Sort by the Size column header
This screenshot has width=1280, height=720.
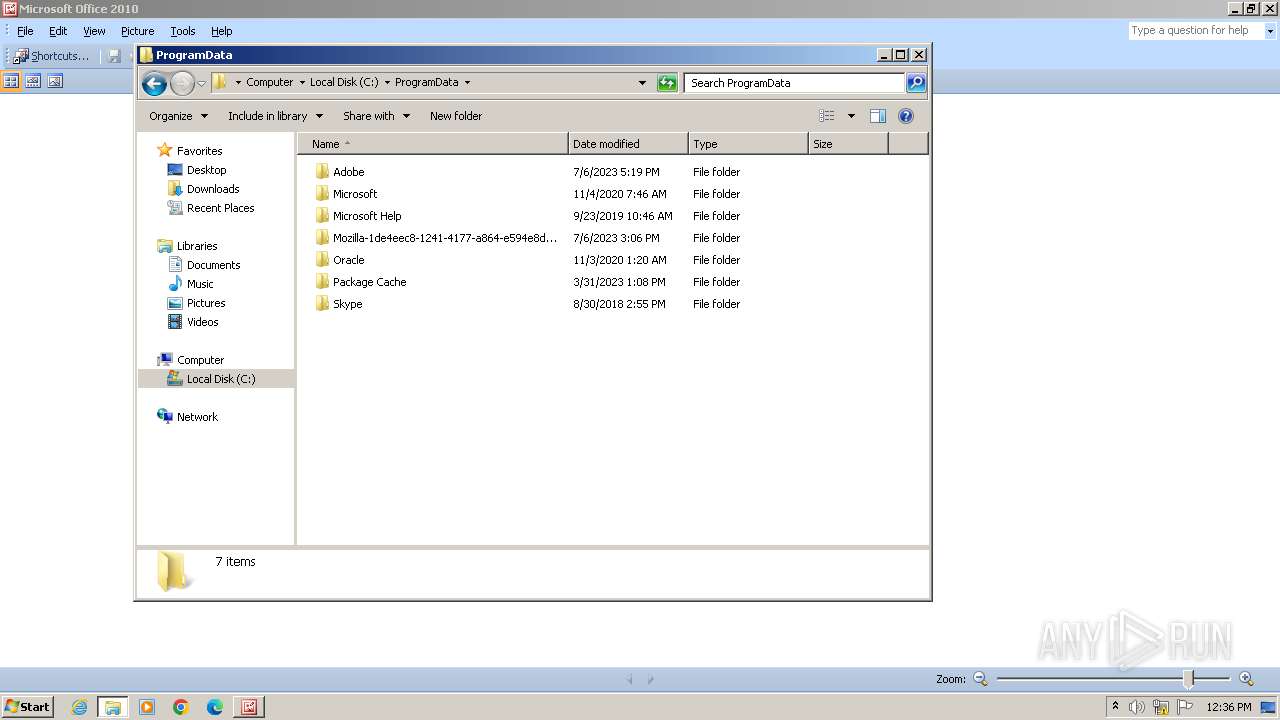[848, 144]
